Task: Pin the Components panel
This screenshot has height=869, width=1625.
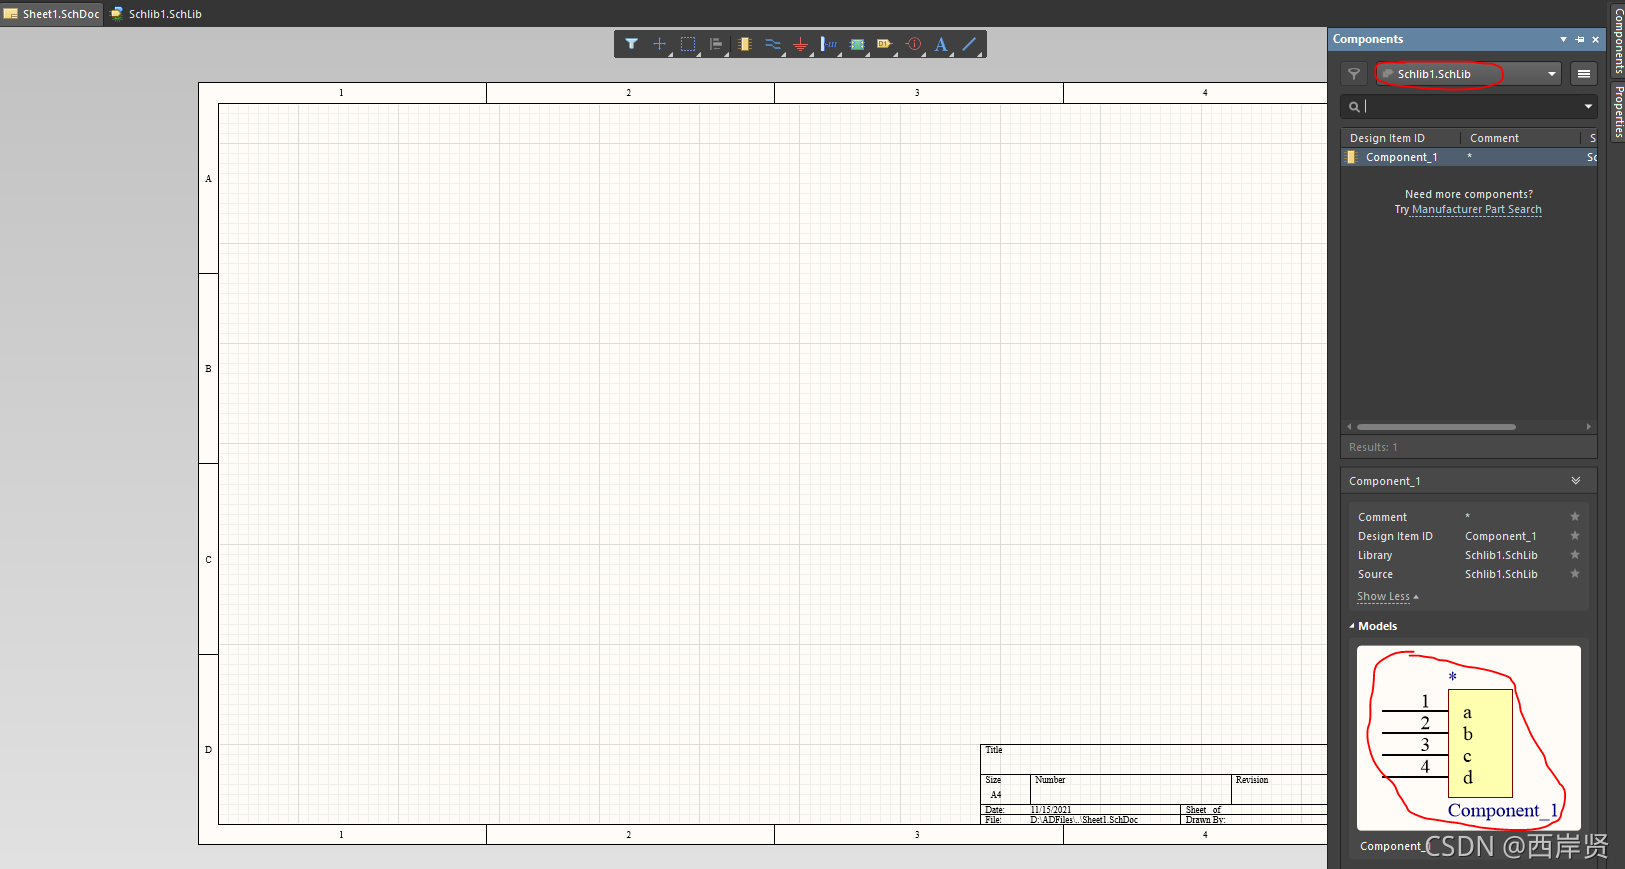Action: pyautogui.click(x=1580, y=40)
